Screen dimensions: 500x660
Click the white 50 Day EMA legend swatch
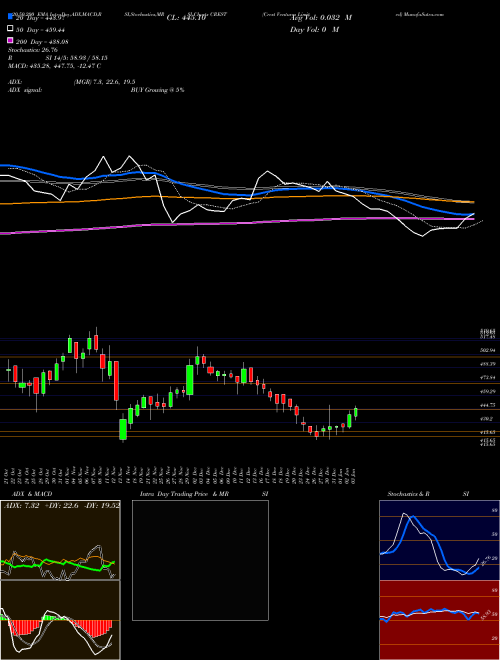click(10, 29)
